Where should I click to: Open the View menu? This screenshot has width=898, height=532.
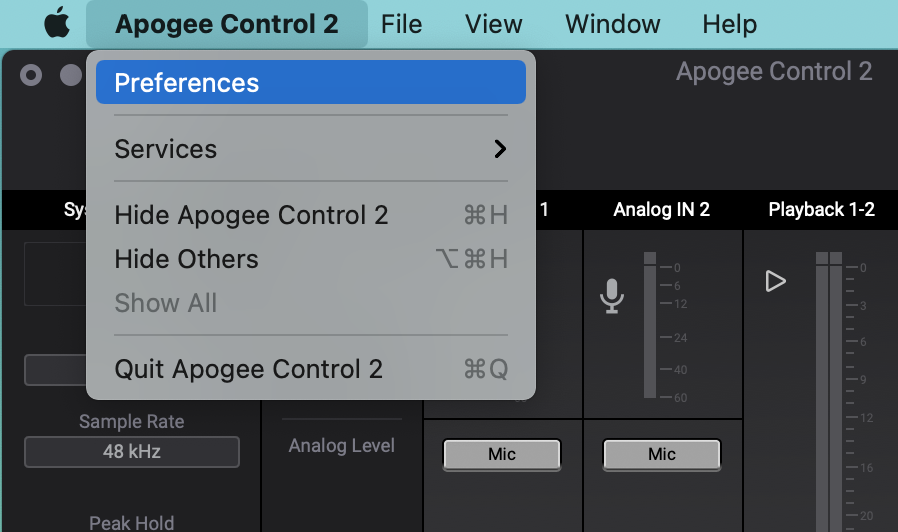[493, 24]
